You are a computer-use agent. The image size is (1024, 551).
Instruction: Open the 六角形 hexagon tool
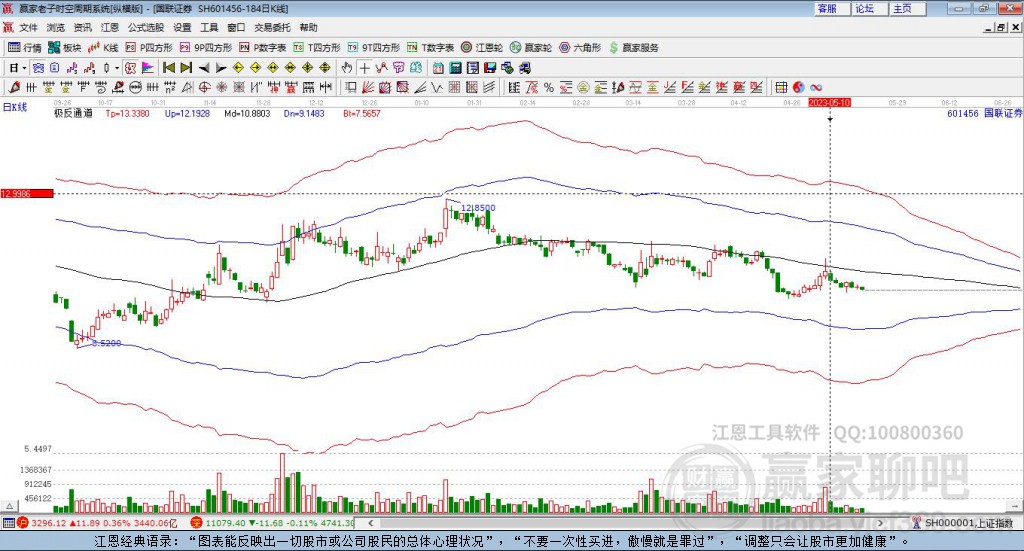[580, 48]
